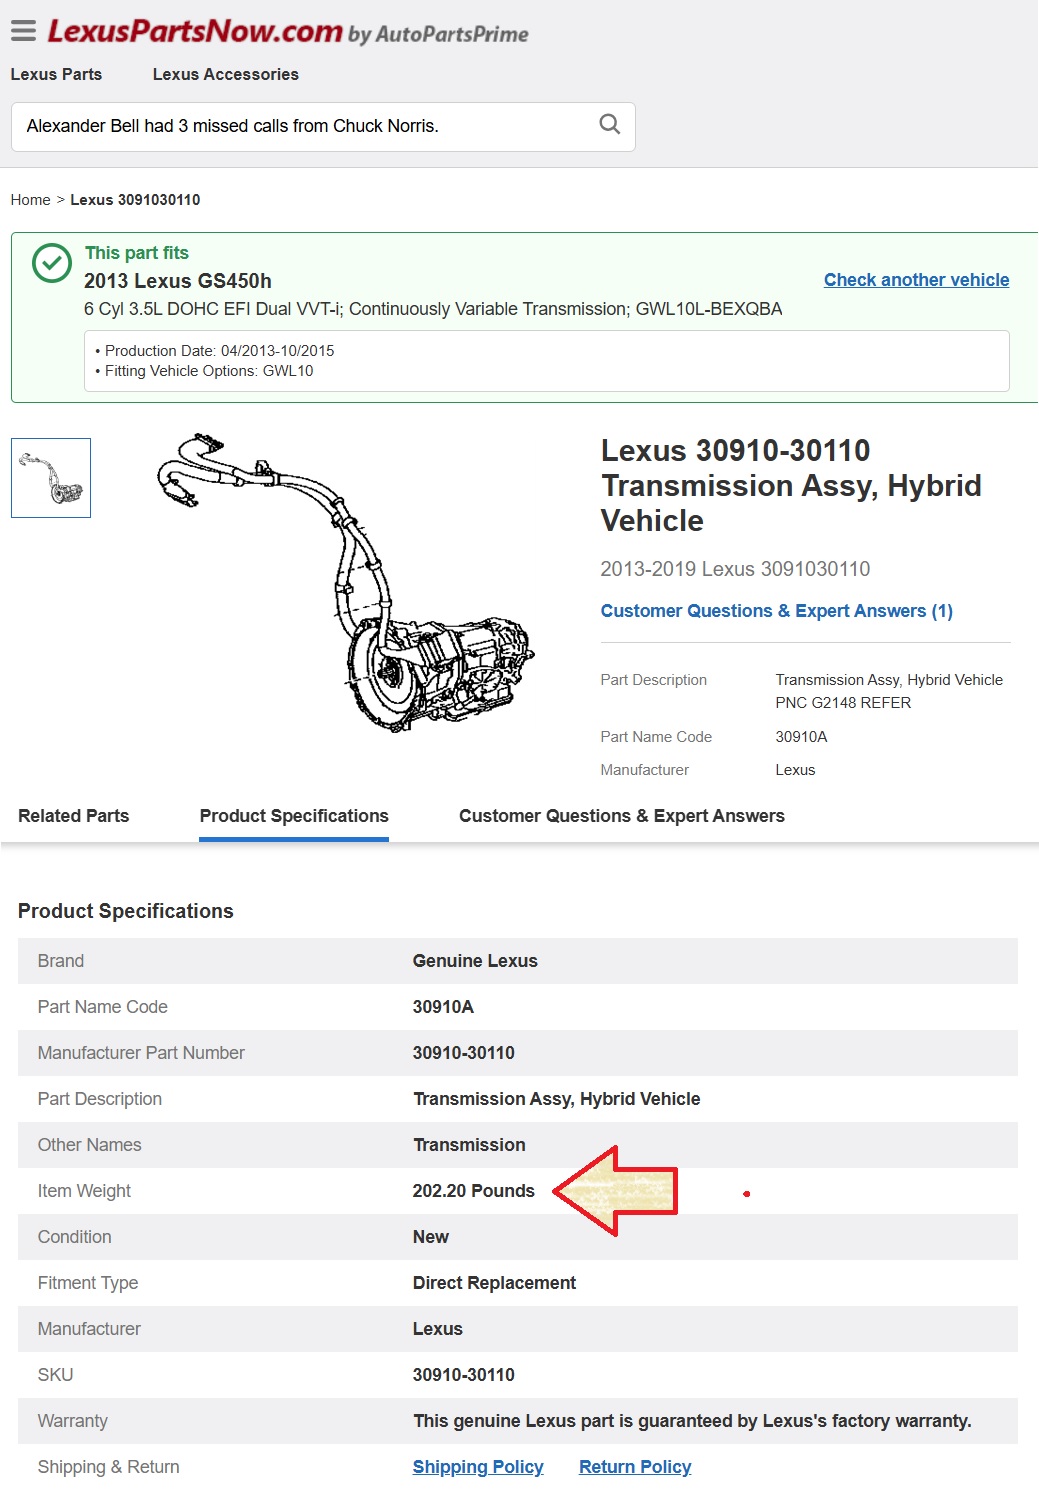1039x1500 pixels.
Task: Open the Shipping Policy link
Action: (x=478, y=1467)
